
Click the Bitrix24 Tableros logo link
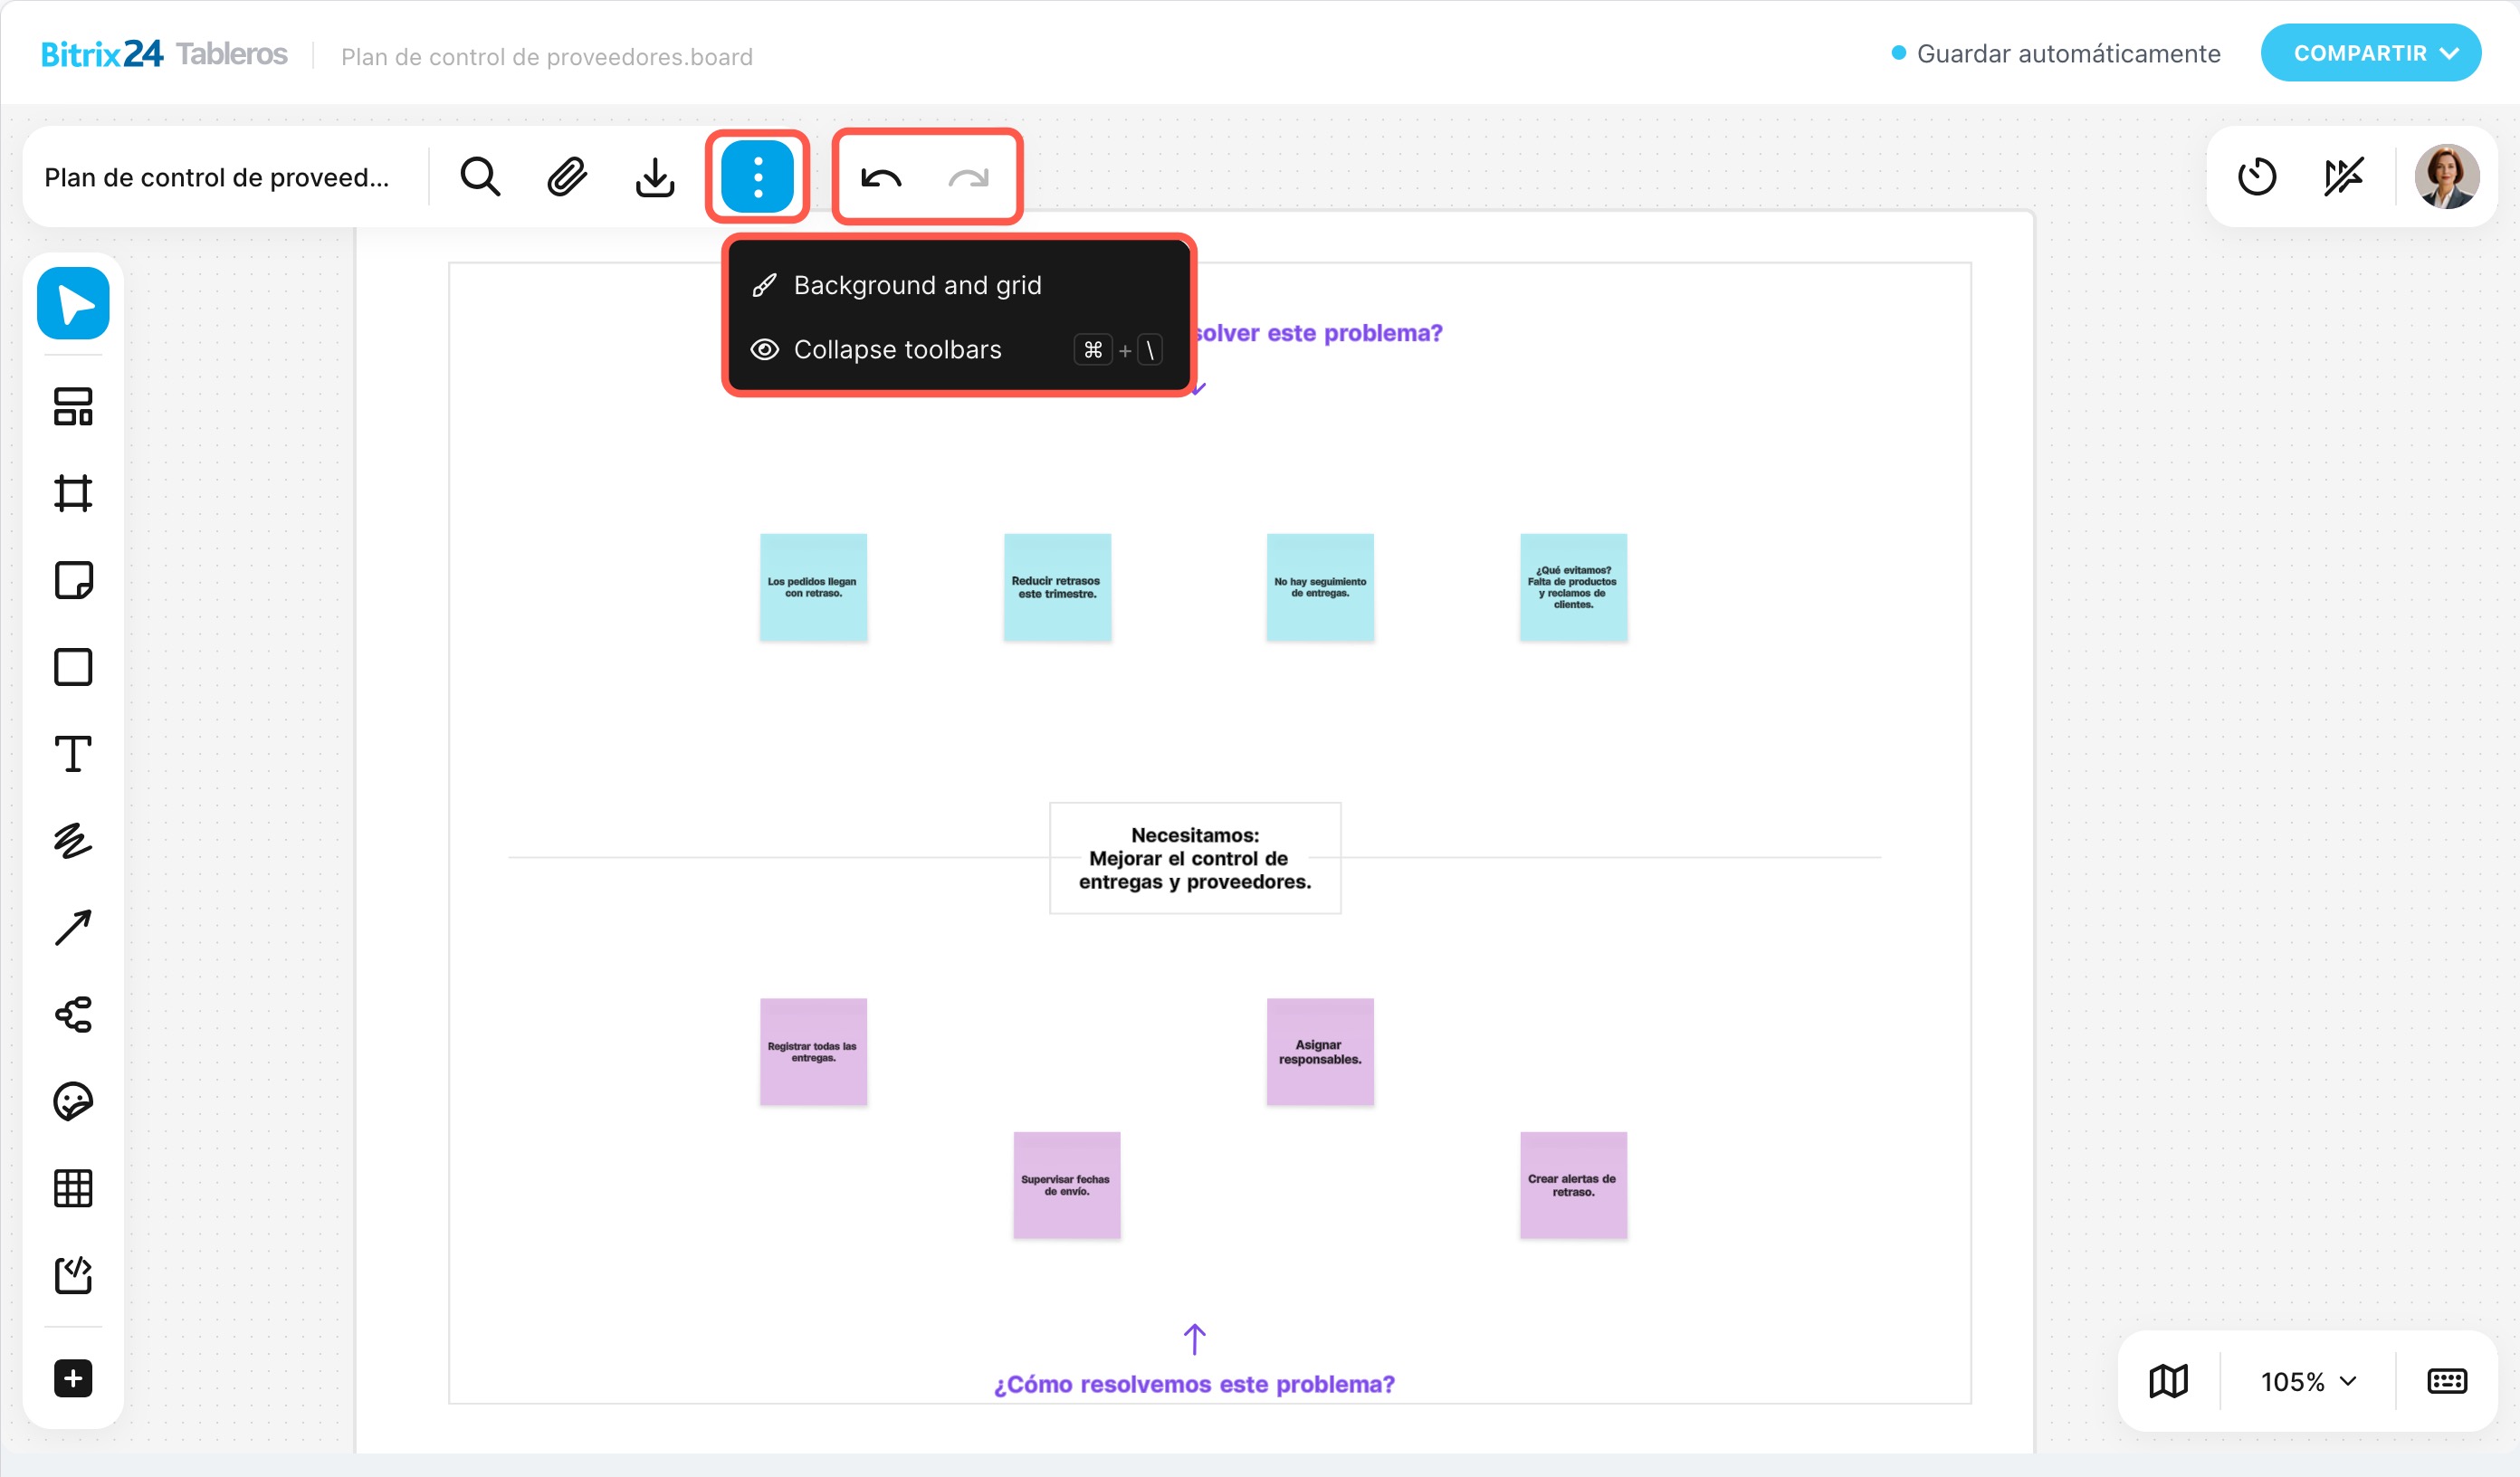[164, 54]
